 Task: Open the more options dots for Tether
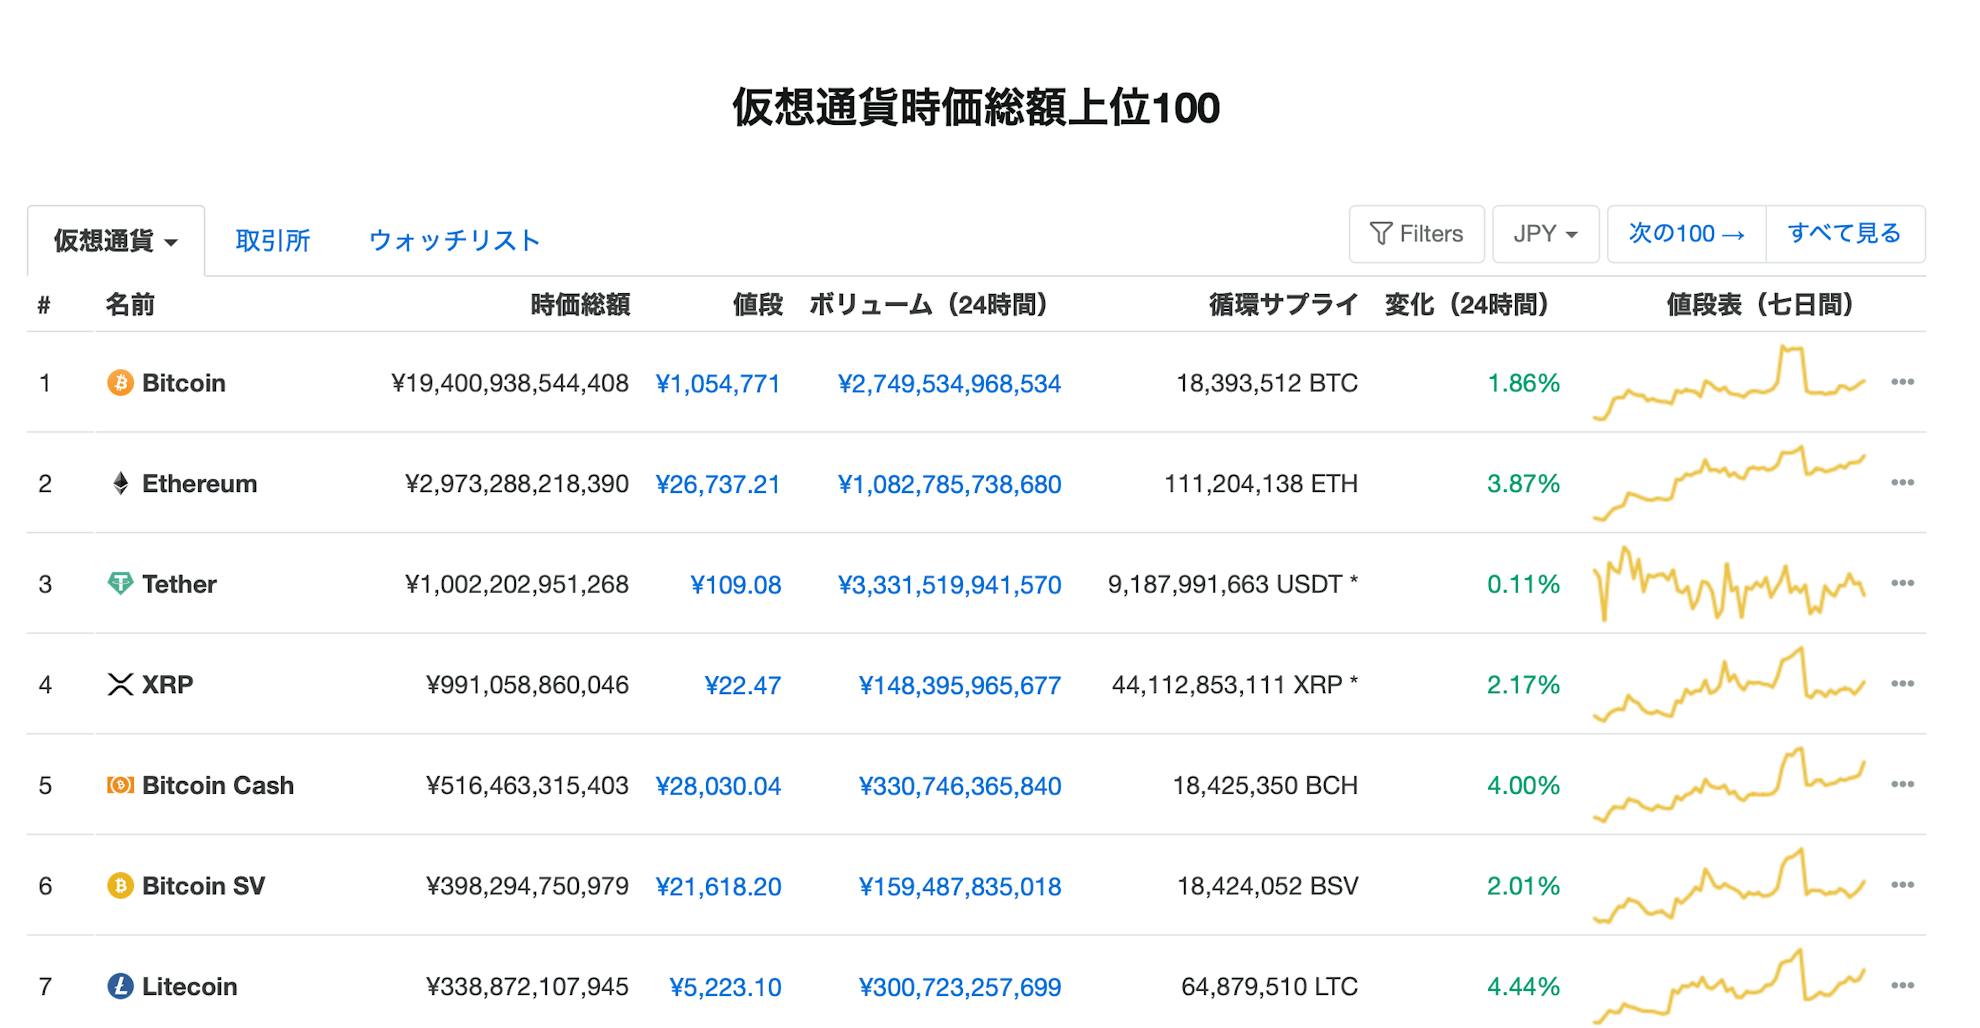[x=1902, y=583]
